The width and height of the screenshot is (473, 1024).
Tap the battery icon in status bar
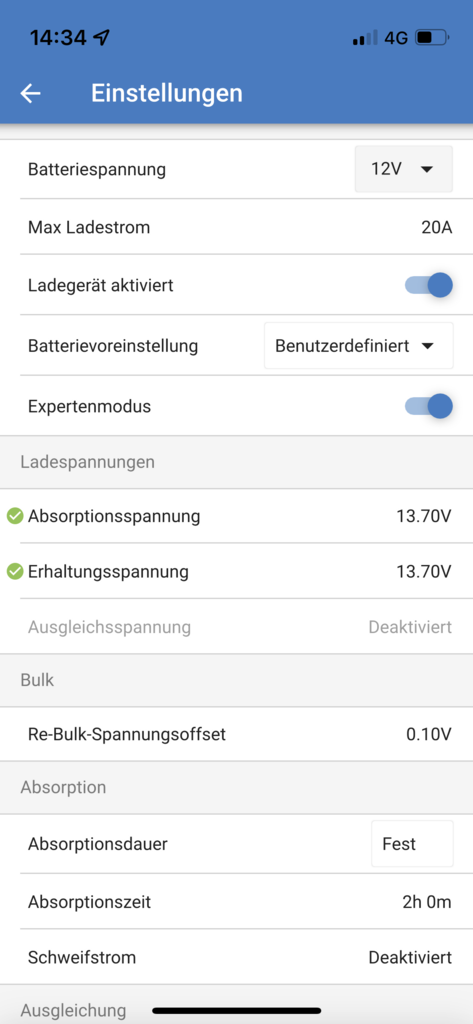coord(432,38)
